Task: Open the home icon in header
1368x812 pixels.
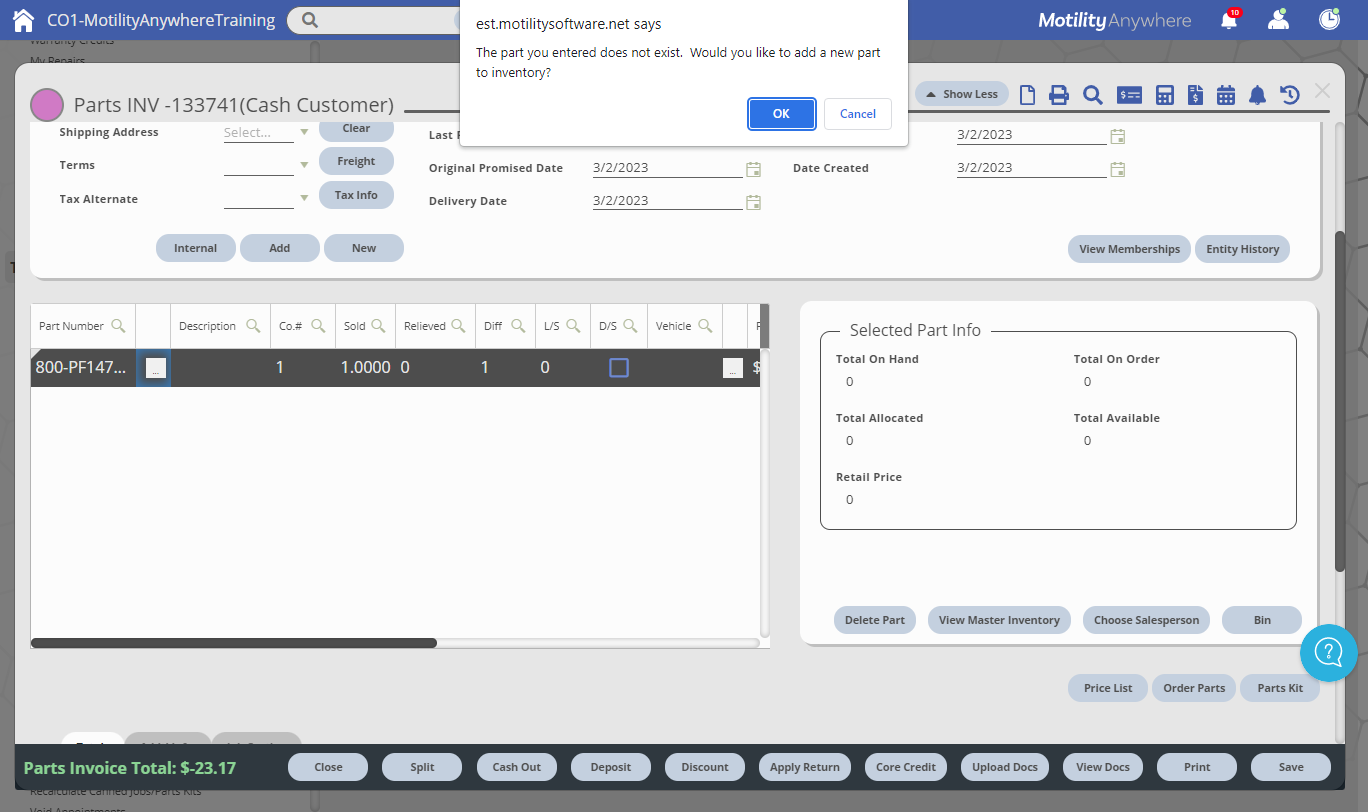Action: (x=23, y=20)
